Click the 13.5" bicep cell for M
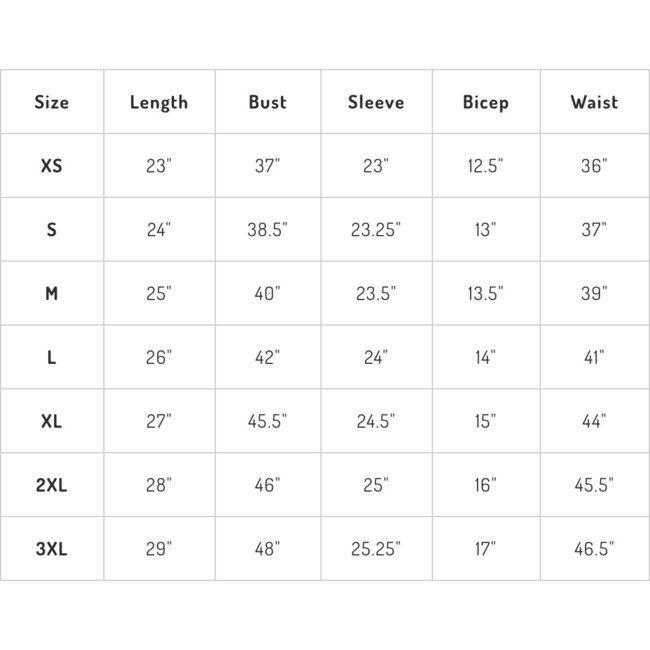 [486, 294]
